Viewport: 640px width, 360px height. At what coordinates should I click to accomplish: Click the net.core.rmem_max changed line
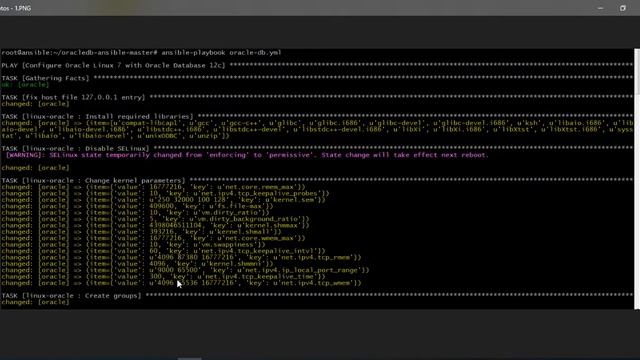(x=153, y=187)
